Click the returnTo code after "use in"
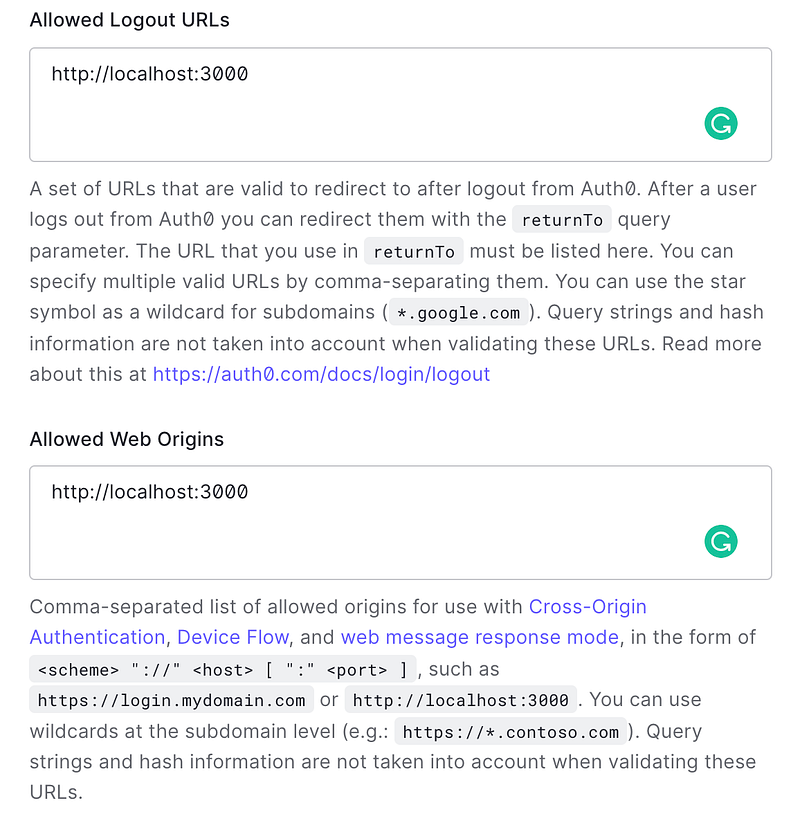This screenshot has height=817, width=800. 414,251
